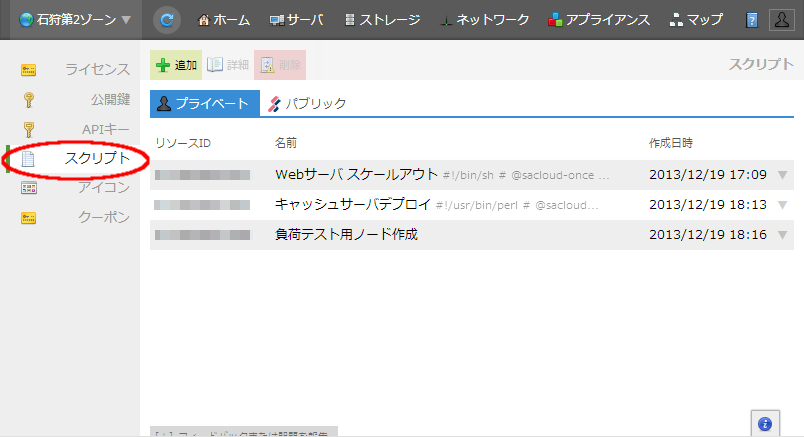Sort by the 作成日時 column header
Viewport: 804px width, 437px height.
click(x=670, y=143)
